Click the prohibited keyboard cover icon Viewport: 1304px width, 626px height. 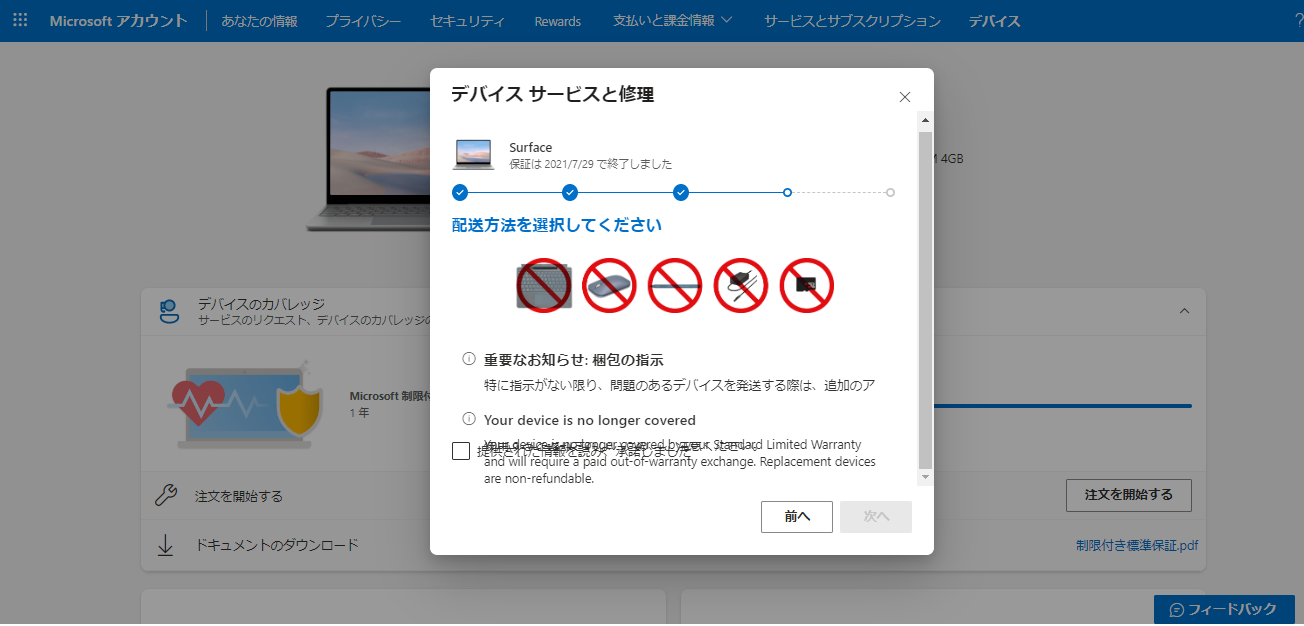pos(543,285)
